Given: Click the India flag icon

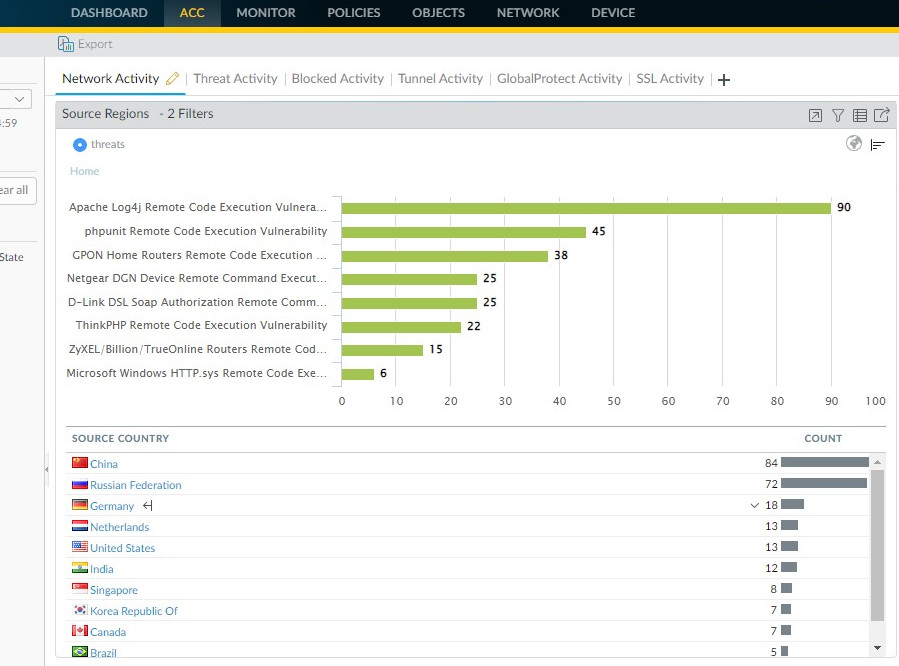Looking at the screenshot, I should [80, 568].
